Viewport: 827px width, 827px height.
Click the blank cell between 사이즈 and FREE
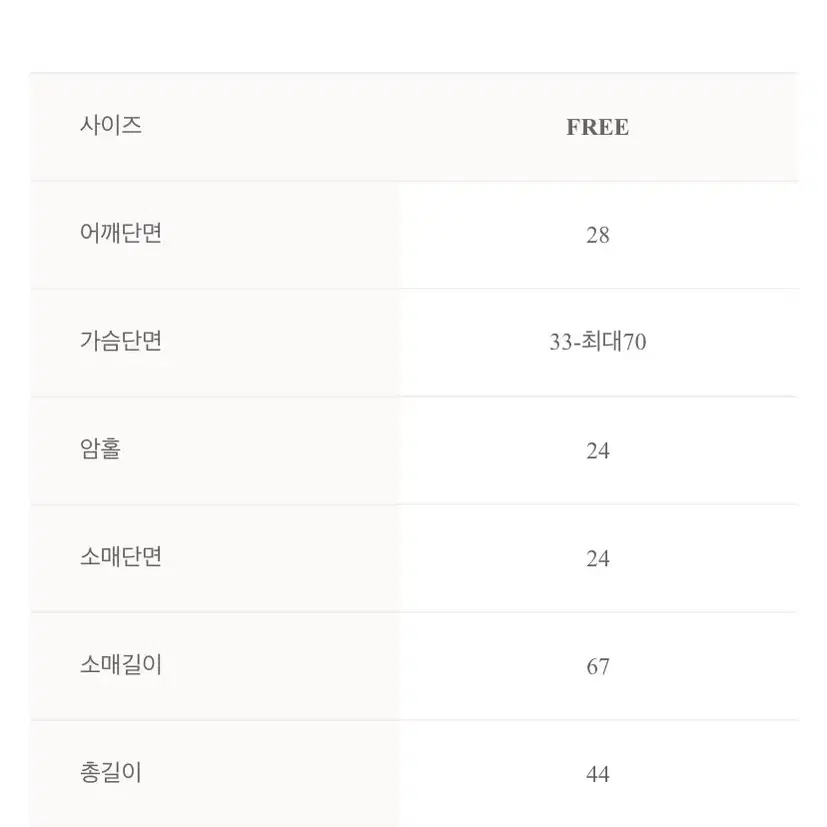click(353, 127)
